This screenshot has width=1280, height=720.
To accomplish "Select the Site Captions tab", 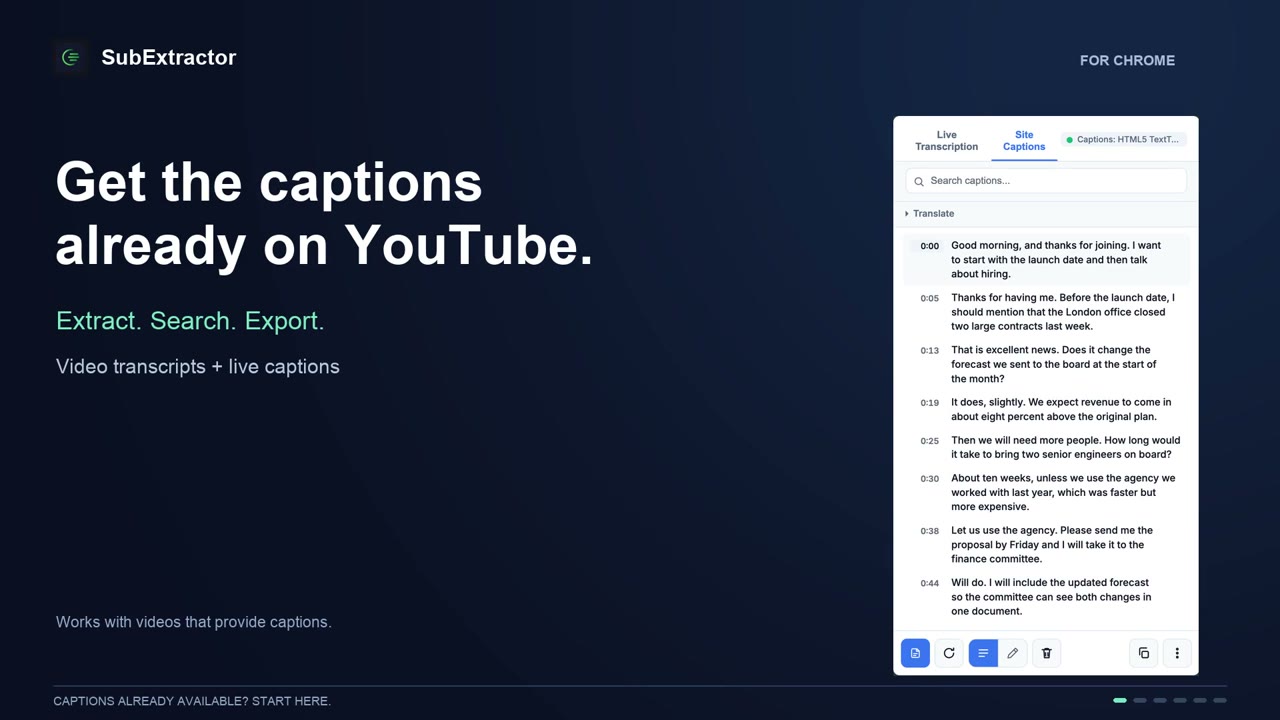I will coord(1024,140).
